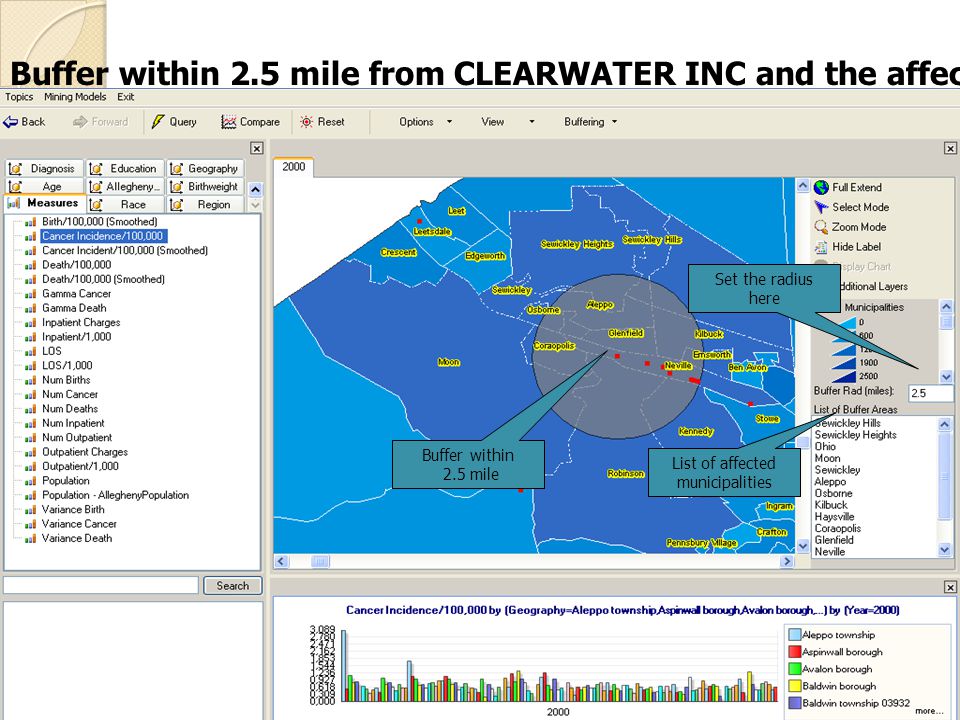Image resolution: width=960 pixels, height=720 pixels.
Task: Click the Kennedy label on map
Action: [696, 432]
